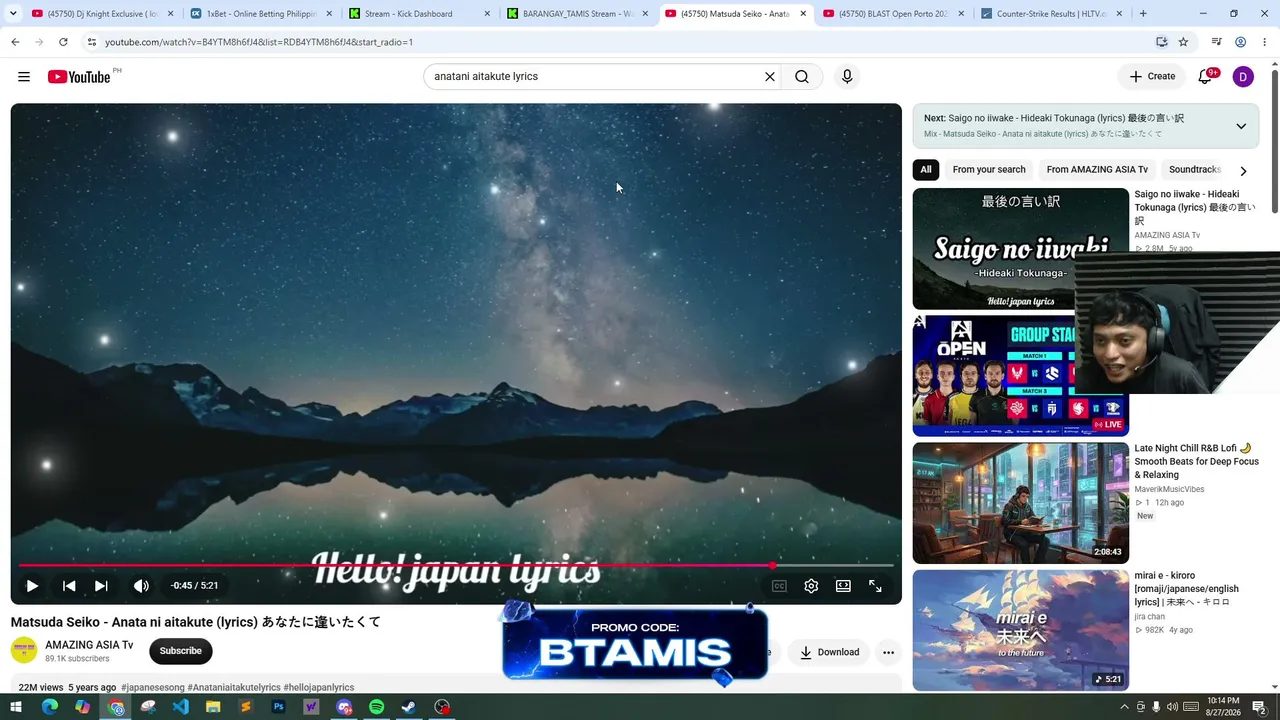This screenshot has height=720, width=1280.
Task: Select the From your search chip
Action: click(989, 170)
